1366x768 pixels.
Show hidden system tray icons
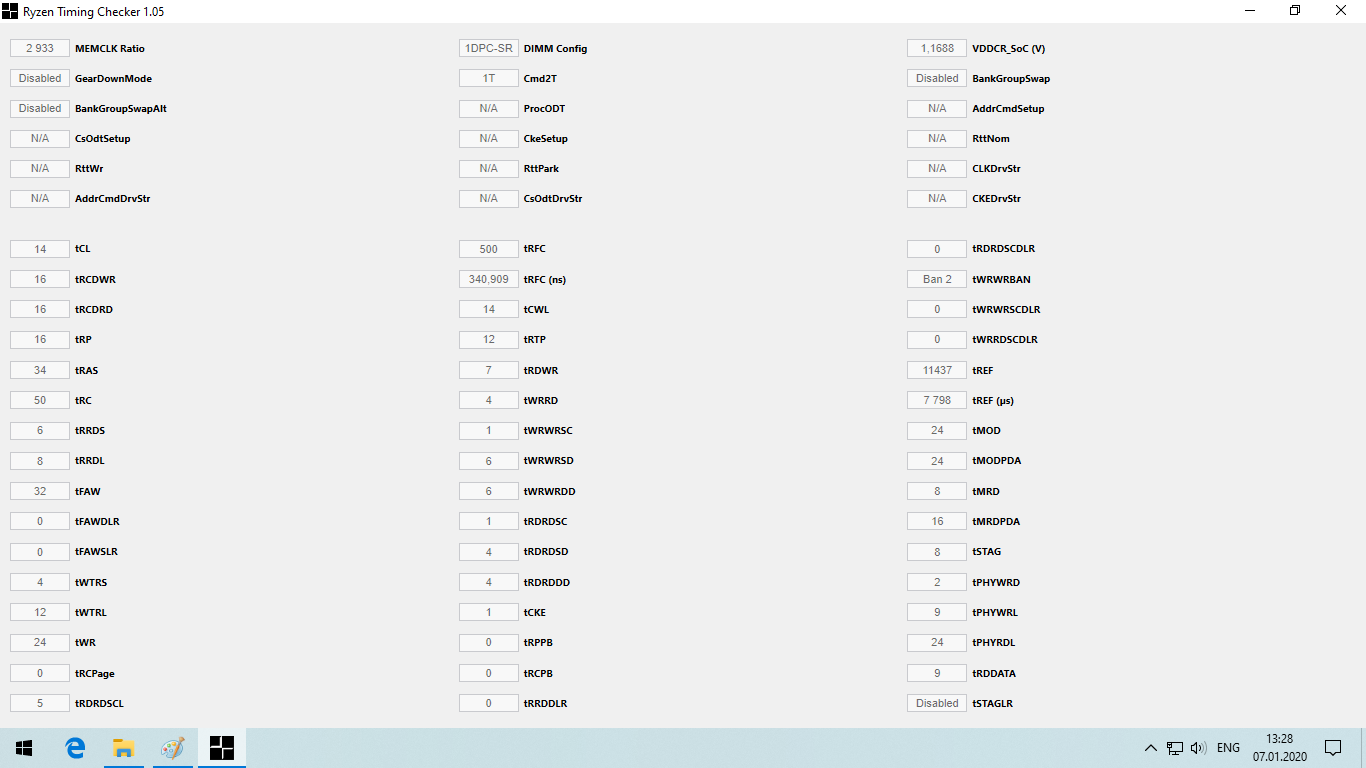tap(1150, 748)
